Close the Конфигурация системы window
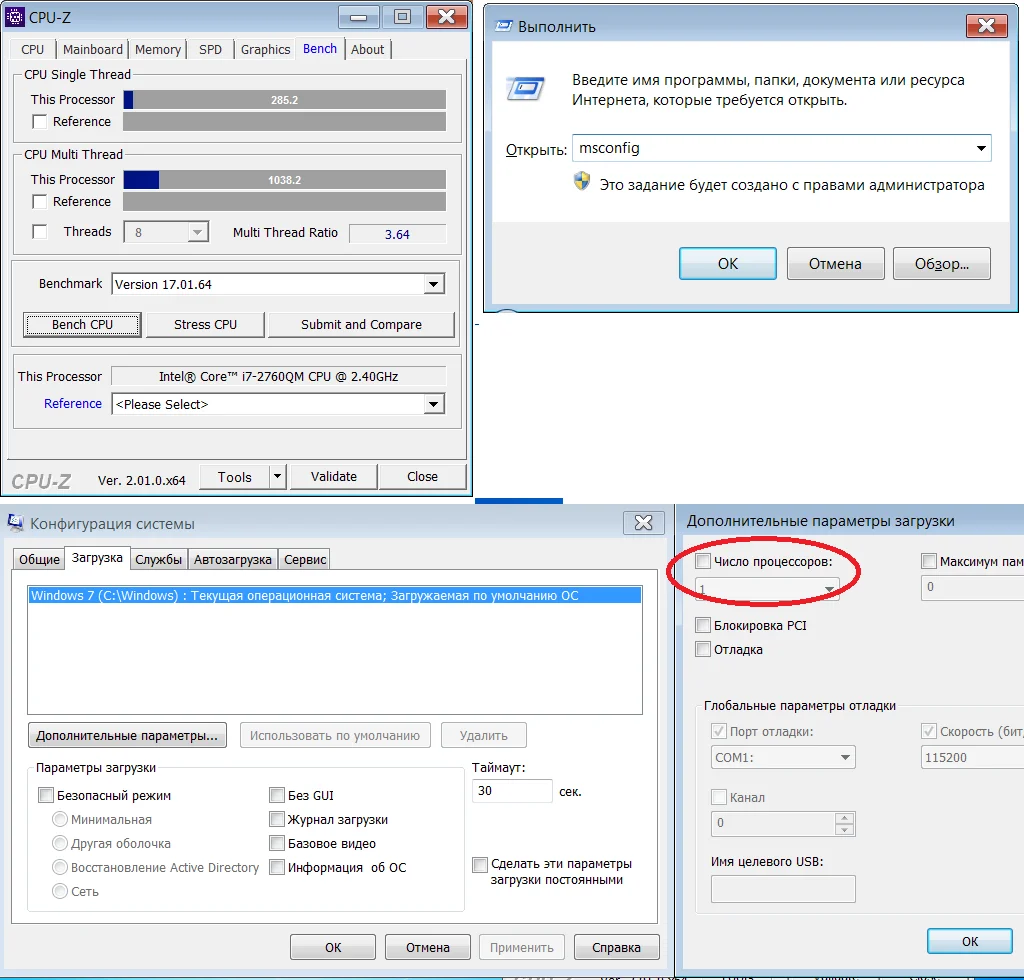 (x=644, y=522)
